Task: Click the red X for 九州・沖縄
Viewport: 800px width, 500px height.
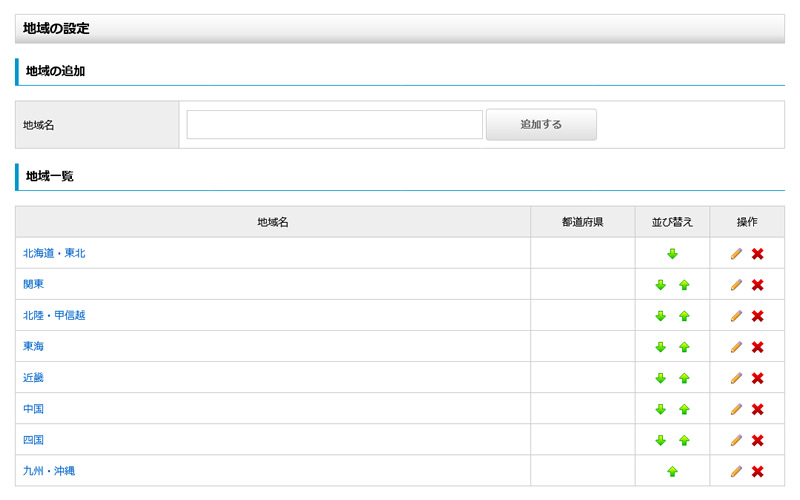Action: point(757,471)
